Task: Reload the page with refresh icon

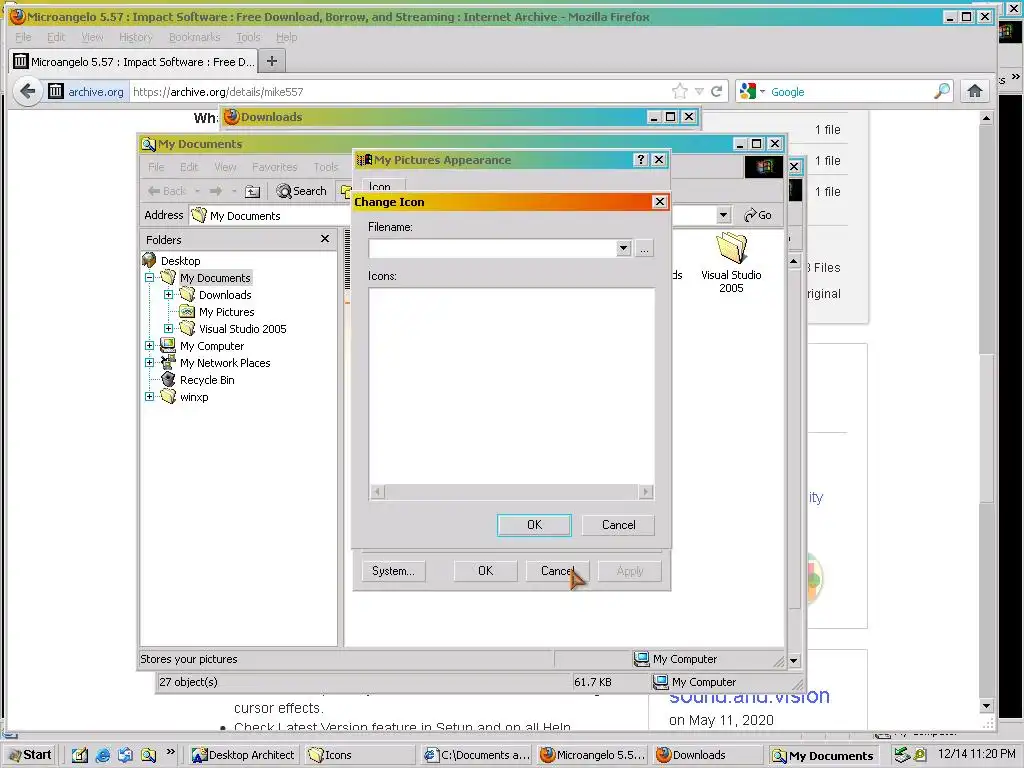Action: click(716, 91)
